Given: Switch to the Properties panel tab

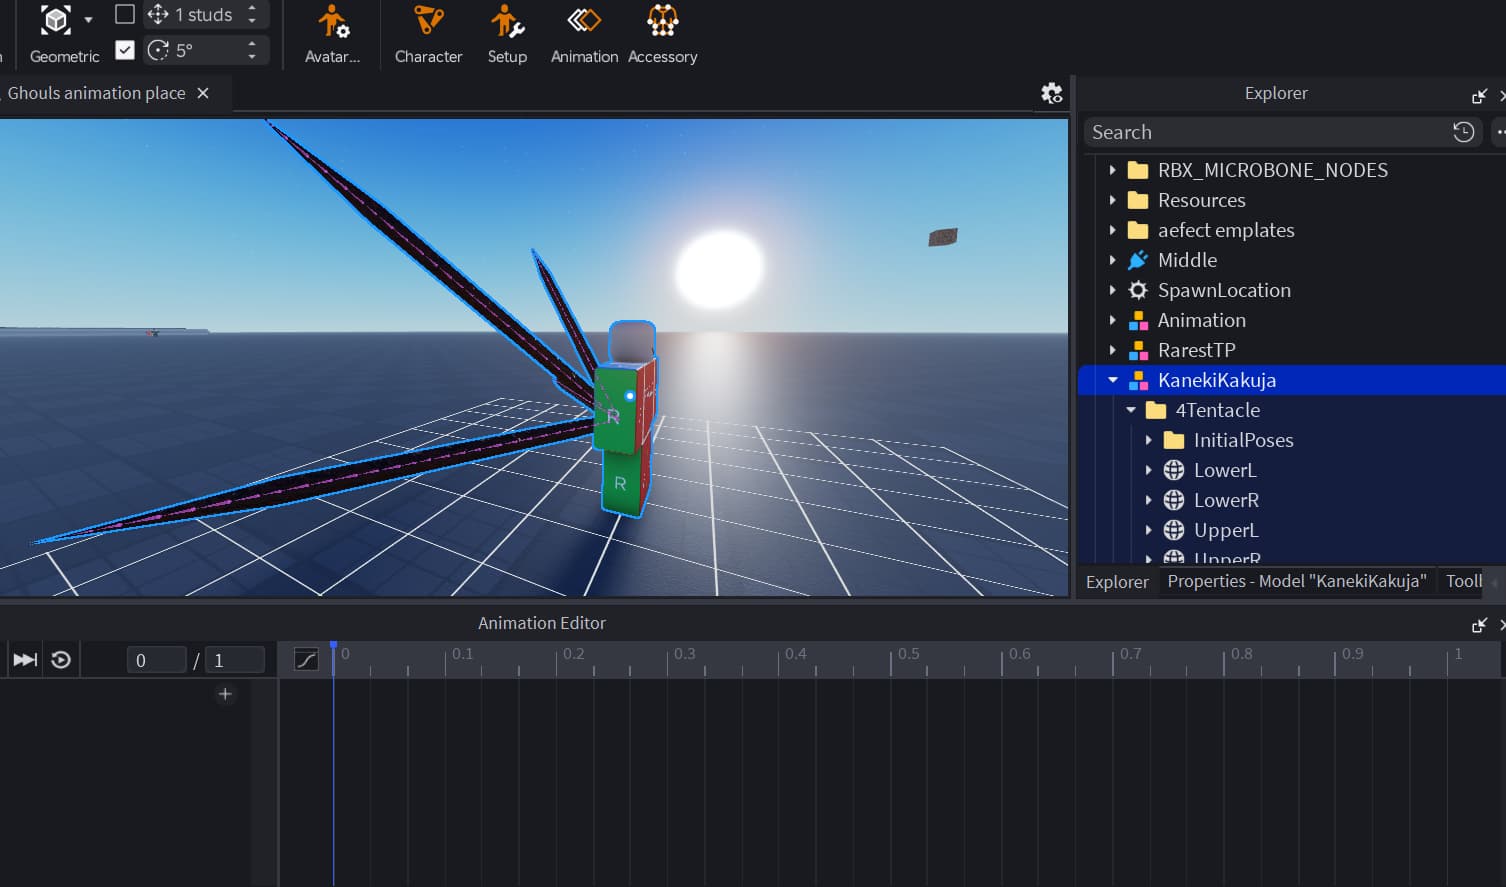Looking at the screenshot, I should click(1296, 581).
